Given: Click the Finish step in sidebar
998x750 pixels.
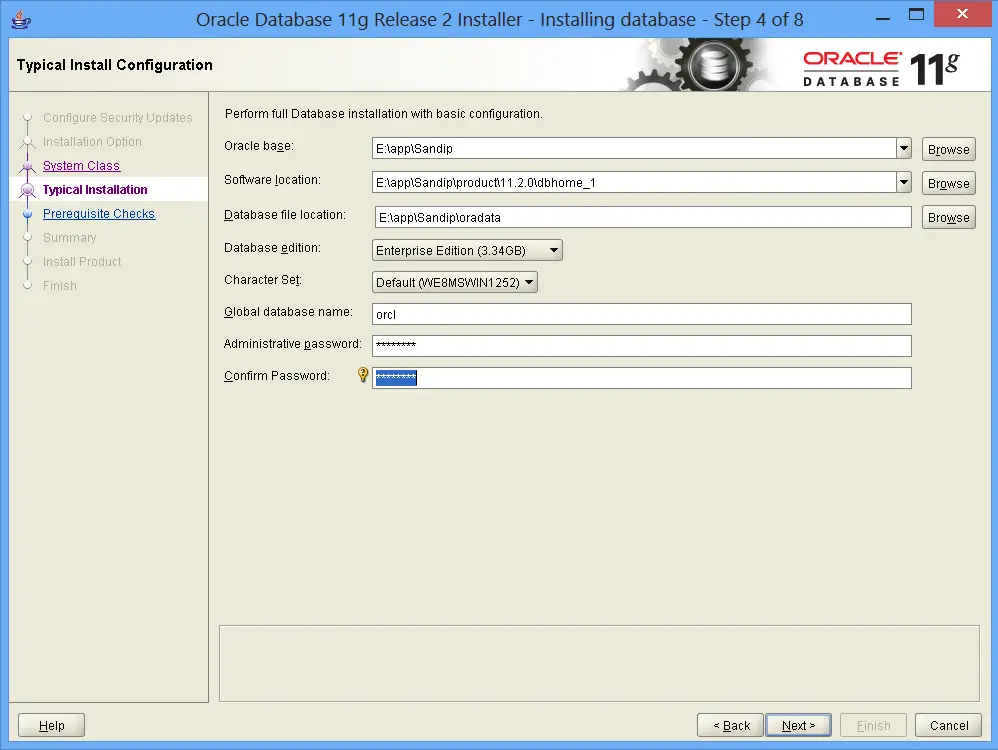Looking at the screenshot, I should (x=60, y=286).
